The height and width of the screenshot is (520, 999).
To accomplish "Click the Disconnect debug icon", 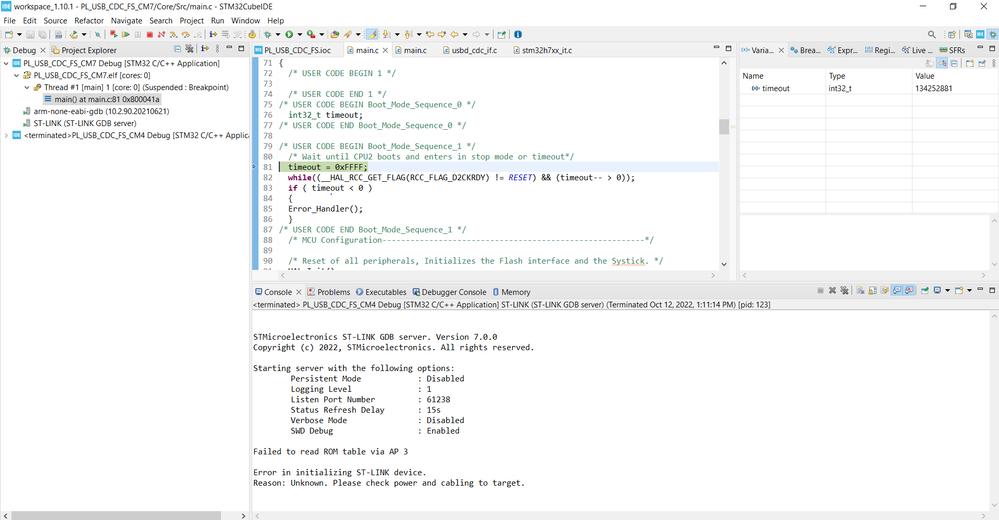I will coord(161,34).
